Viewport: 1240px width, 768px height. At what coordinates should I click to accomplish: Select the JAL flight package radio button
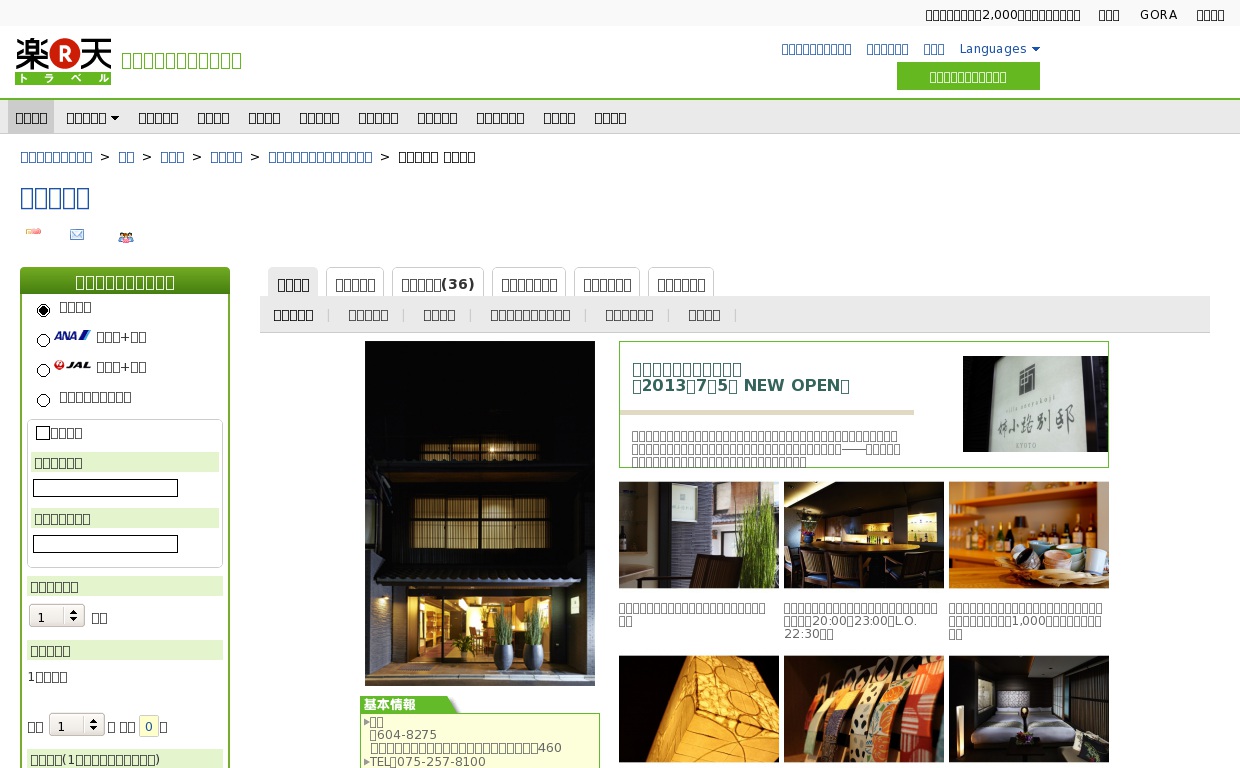(43, 370)
